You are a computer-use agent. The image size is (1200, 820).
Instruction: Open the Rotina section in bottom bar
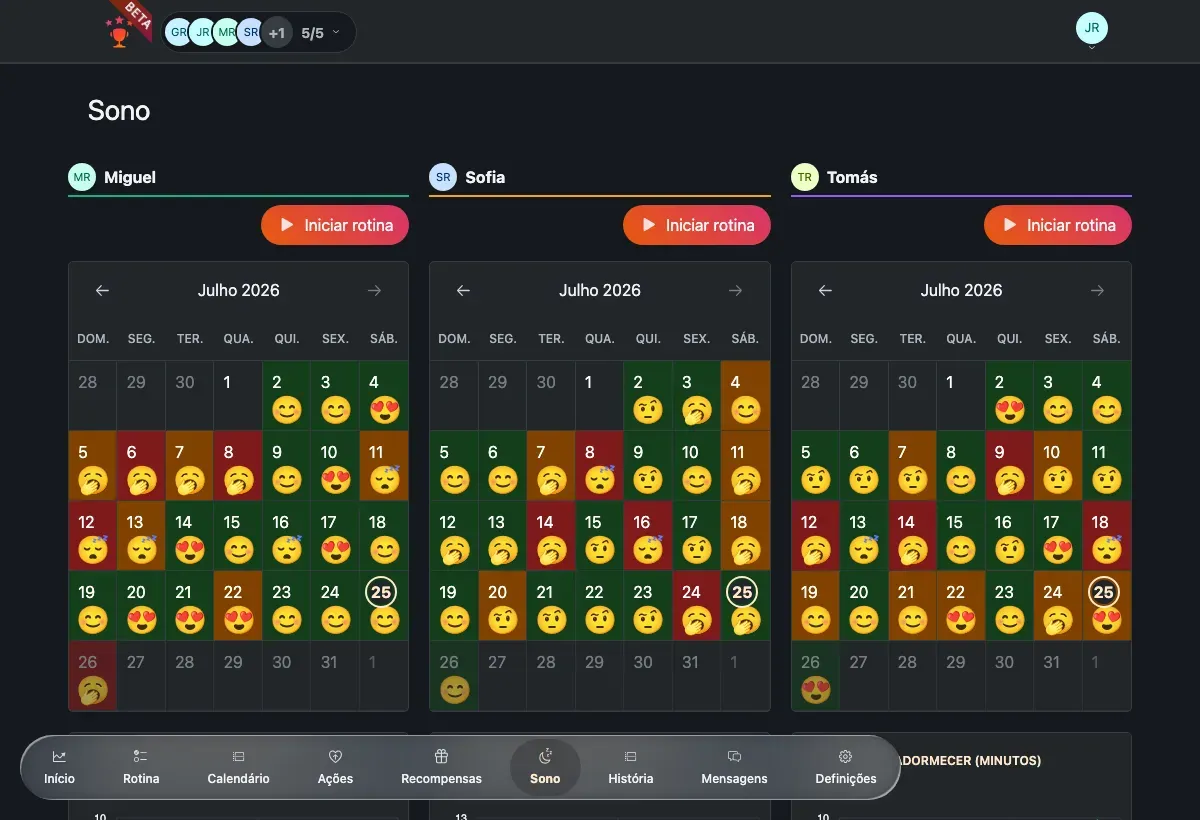141,767
